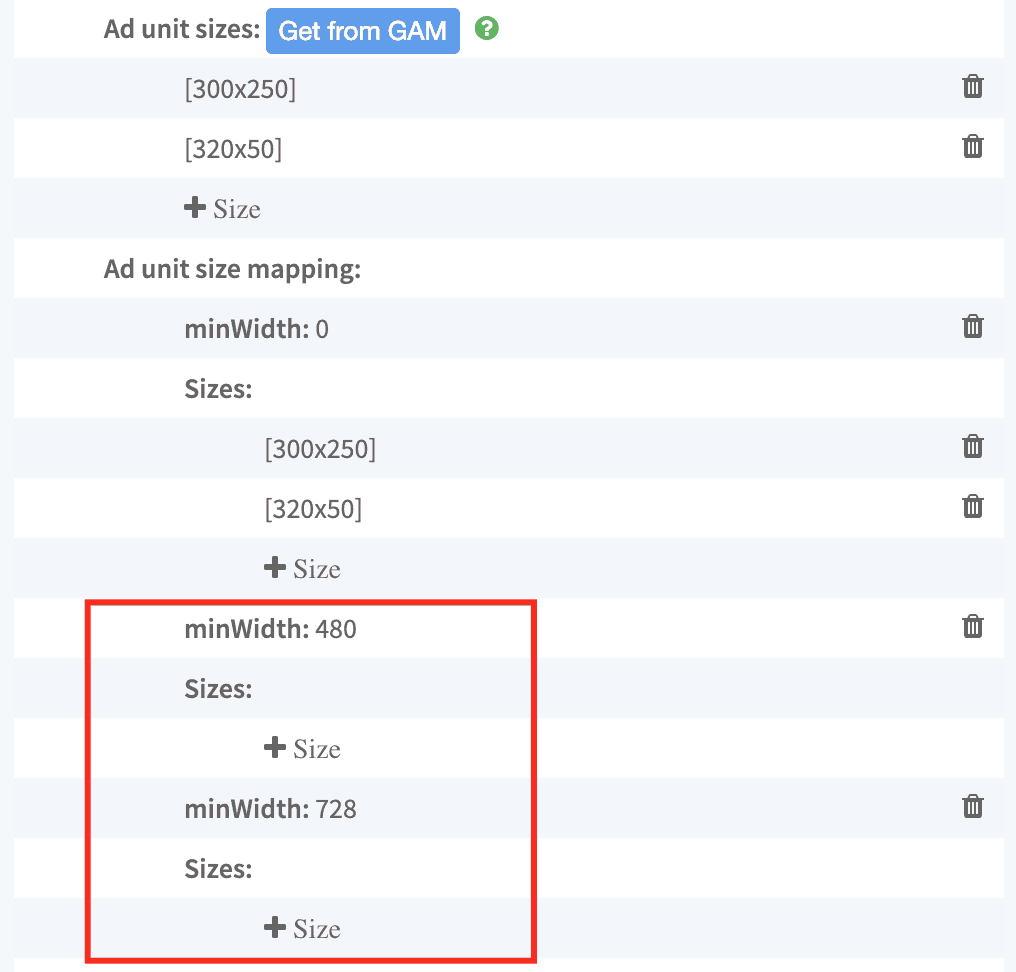This screenshot has width=1016, height=972.
Task: Add a size to minWidth 0 mapping
Action: tap(302, 568)
